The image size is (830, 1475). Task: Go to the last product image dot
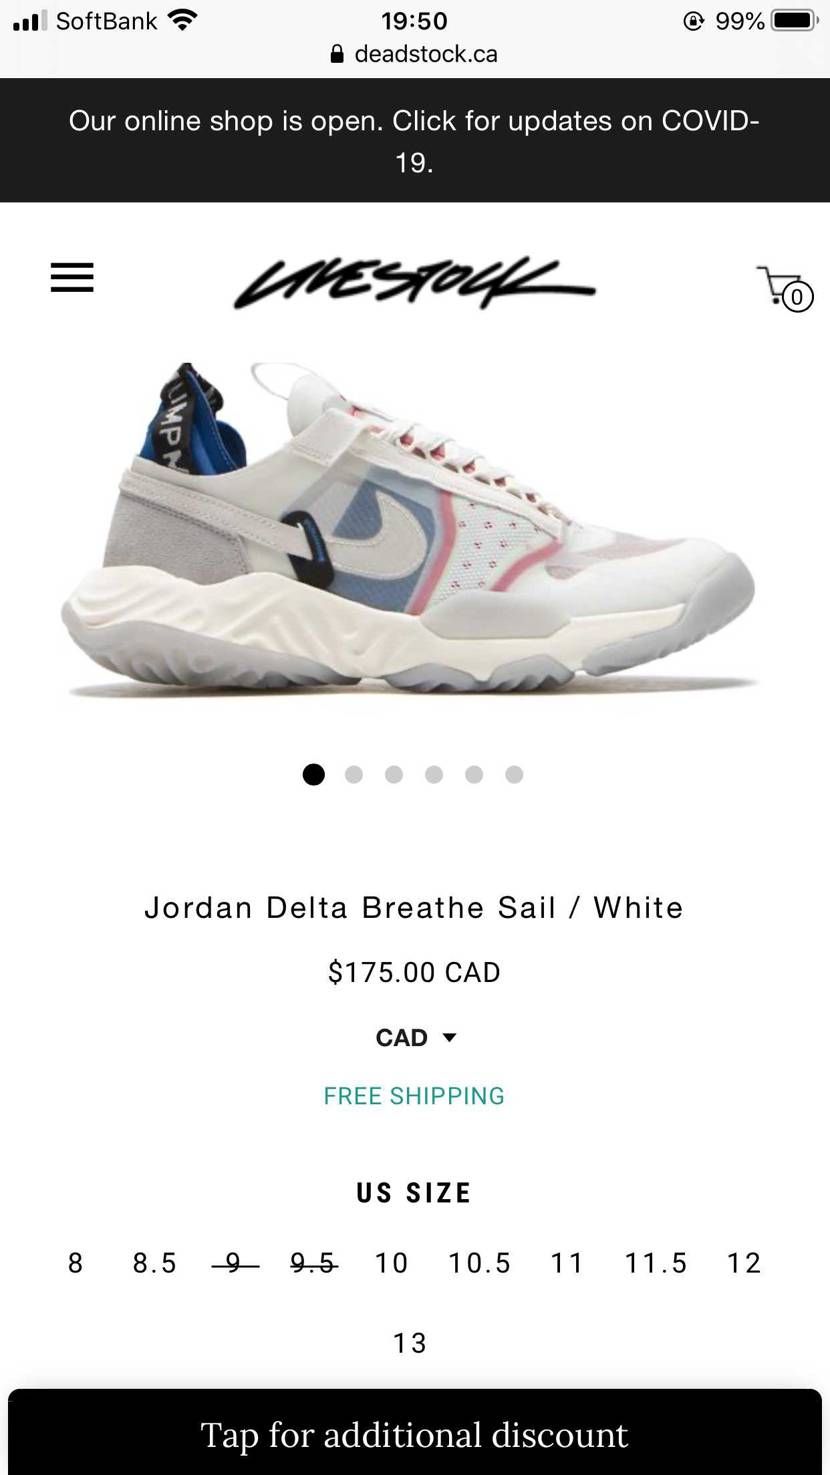pos(514,774)
